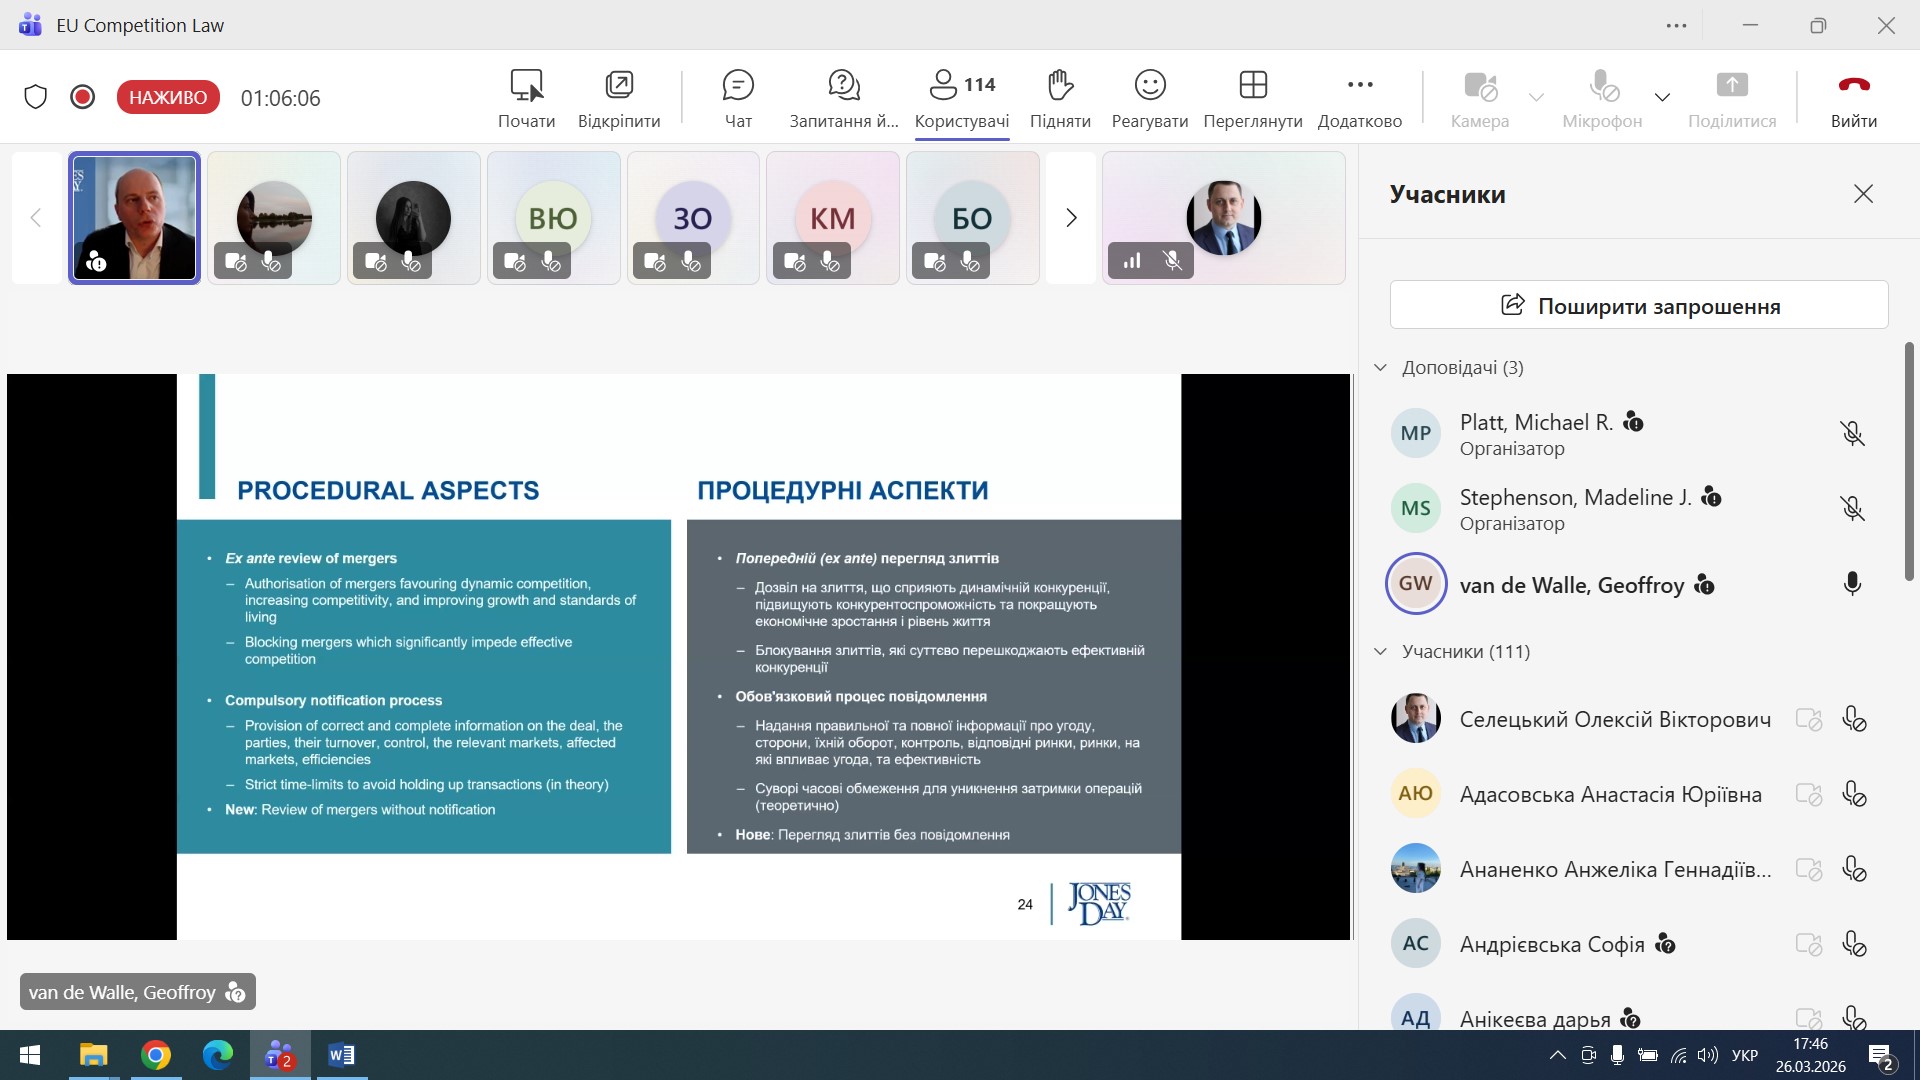This screenshot has height=1080, width=1920.
Task: Click Поширити запрошення button
Action: 1638,305
